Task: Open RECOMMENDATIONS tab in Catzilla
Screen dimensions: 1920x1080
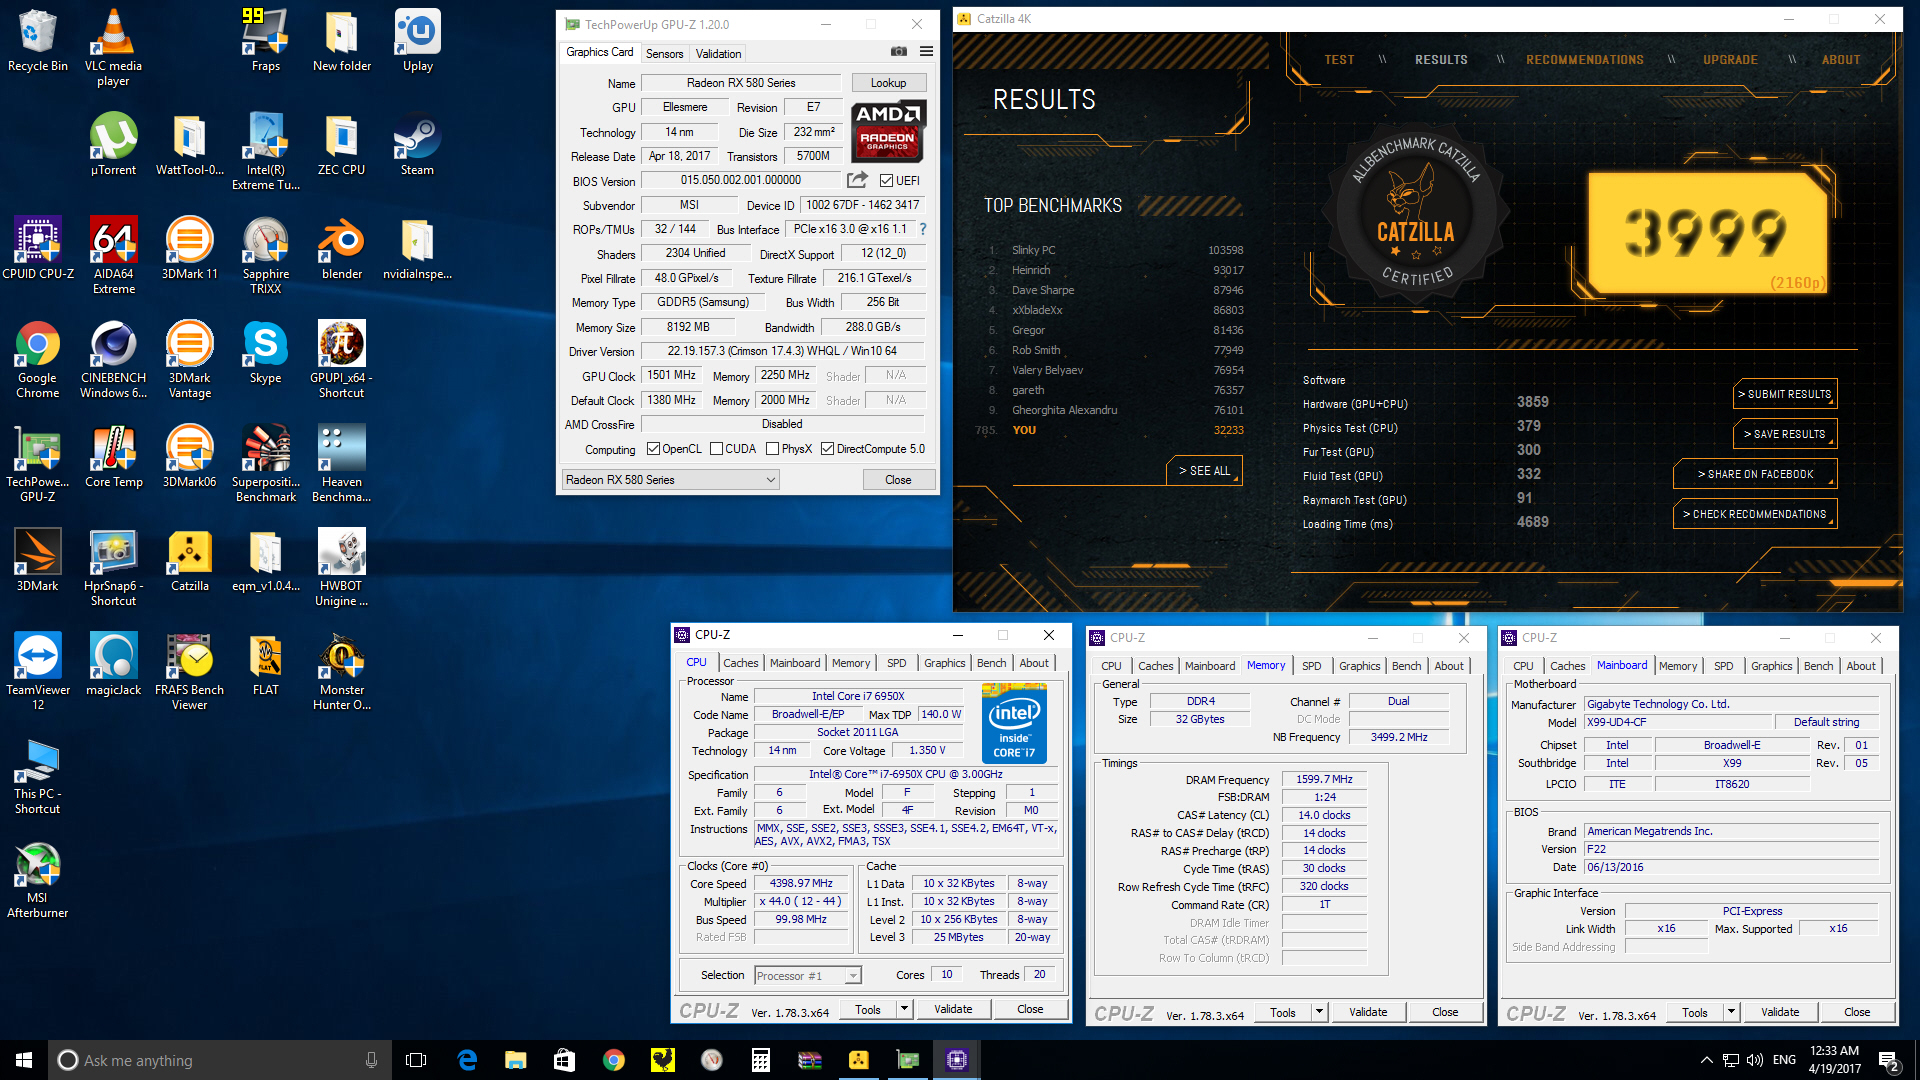Action: click(x=1584, y=60)
